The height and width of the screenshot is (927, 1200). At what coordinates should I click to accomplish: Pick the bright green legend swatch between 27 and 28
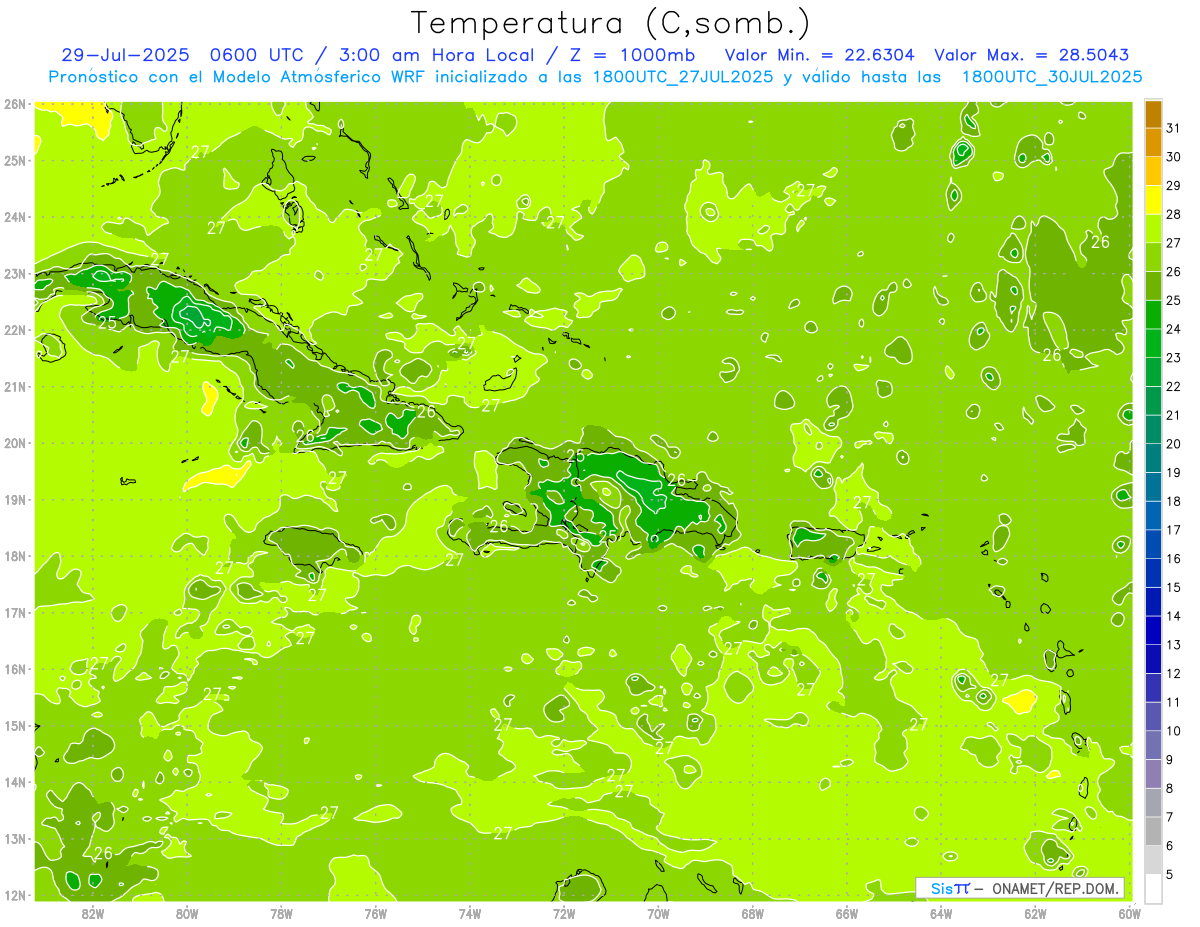click(x=1153, y=228)
